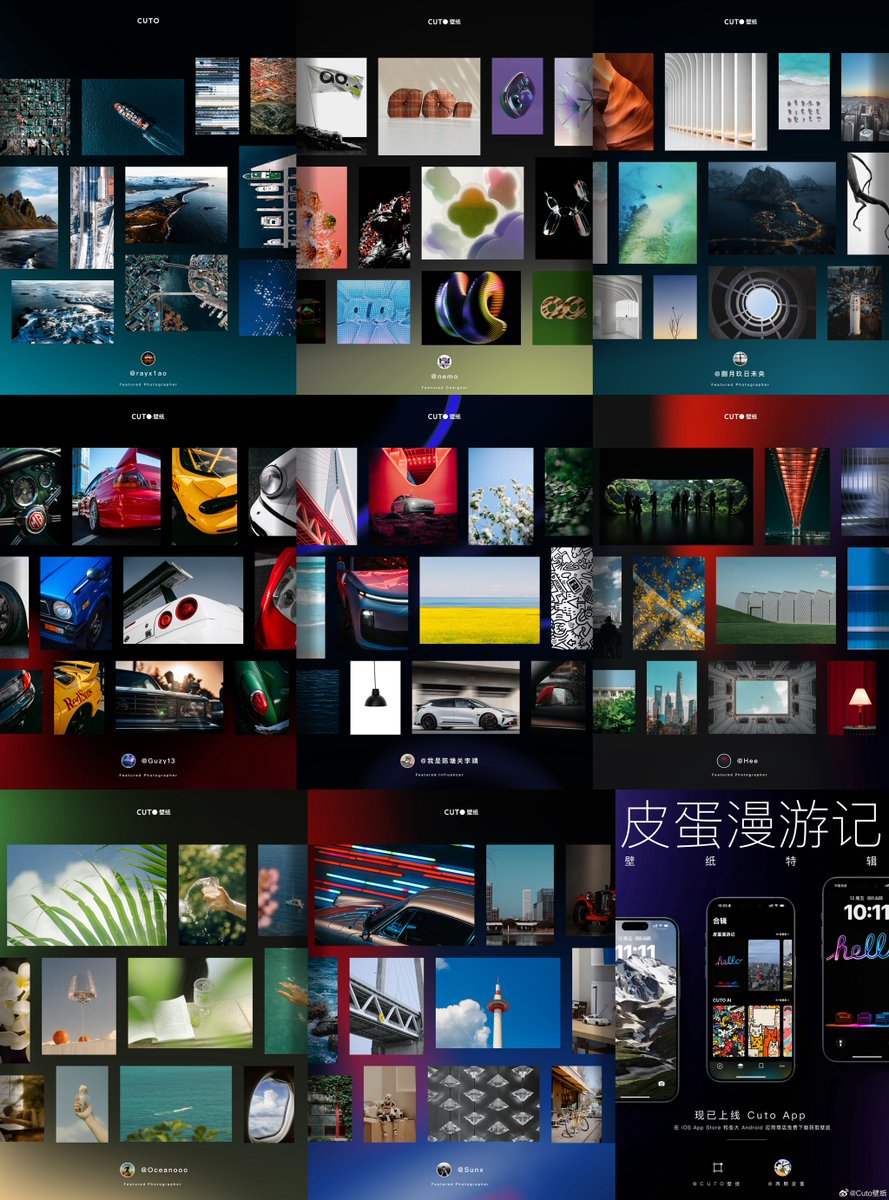889x1200 pixels.
Task: Open the neon lights car wallpaper
Action: [395, 895]
